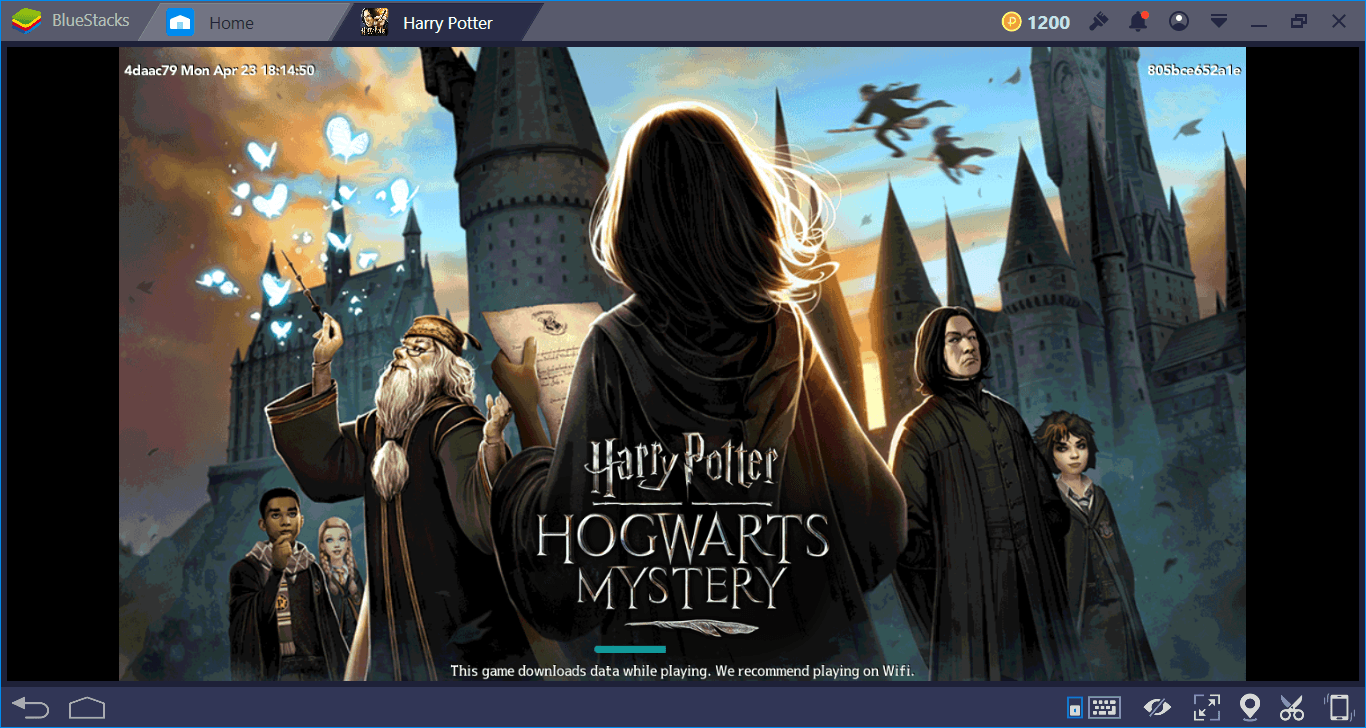Toggle the keyboard controls overlay icon
Image resolution: width=1366 pixels, height=728 pixels.
pyautogui.click(x=1075, y=708)
